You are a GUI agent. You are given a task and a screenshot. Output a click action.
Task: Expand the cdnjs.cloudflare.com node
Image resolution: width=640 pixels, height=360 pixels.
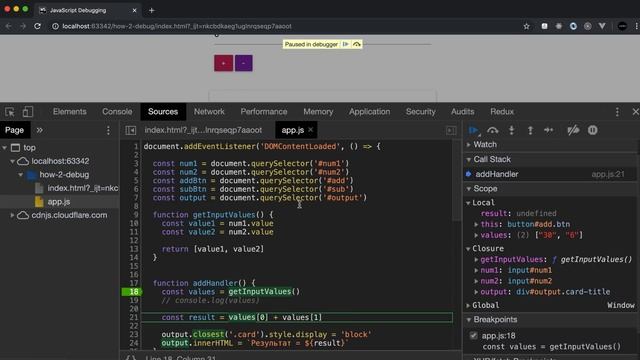coord(13,215)
